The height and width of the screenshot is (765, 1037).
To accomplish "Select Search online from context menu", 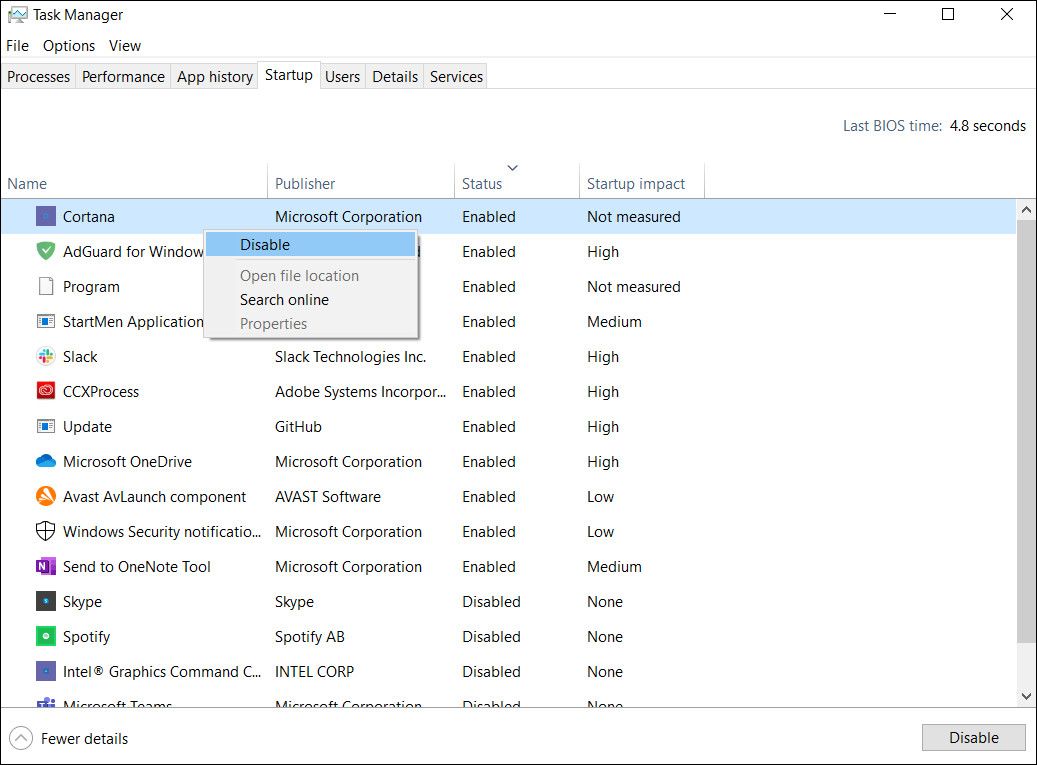I will 284,300.
